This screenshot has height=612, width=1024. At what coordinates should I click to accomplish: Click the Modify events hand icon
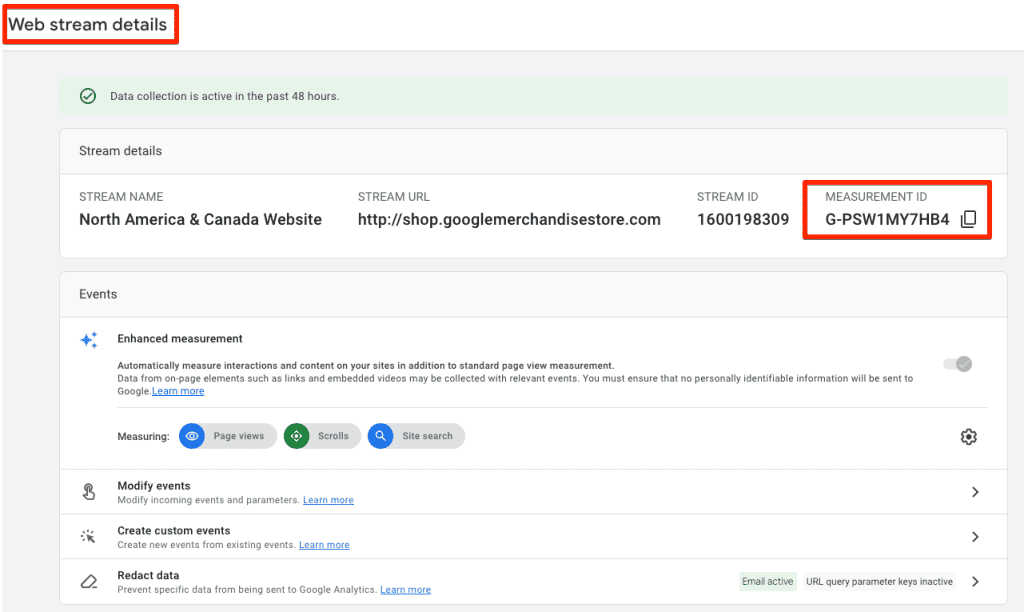coord(89,492)
